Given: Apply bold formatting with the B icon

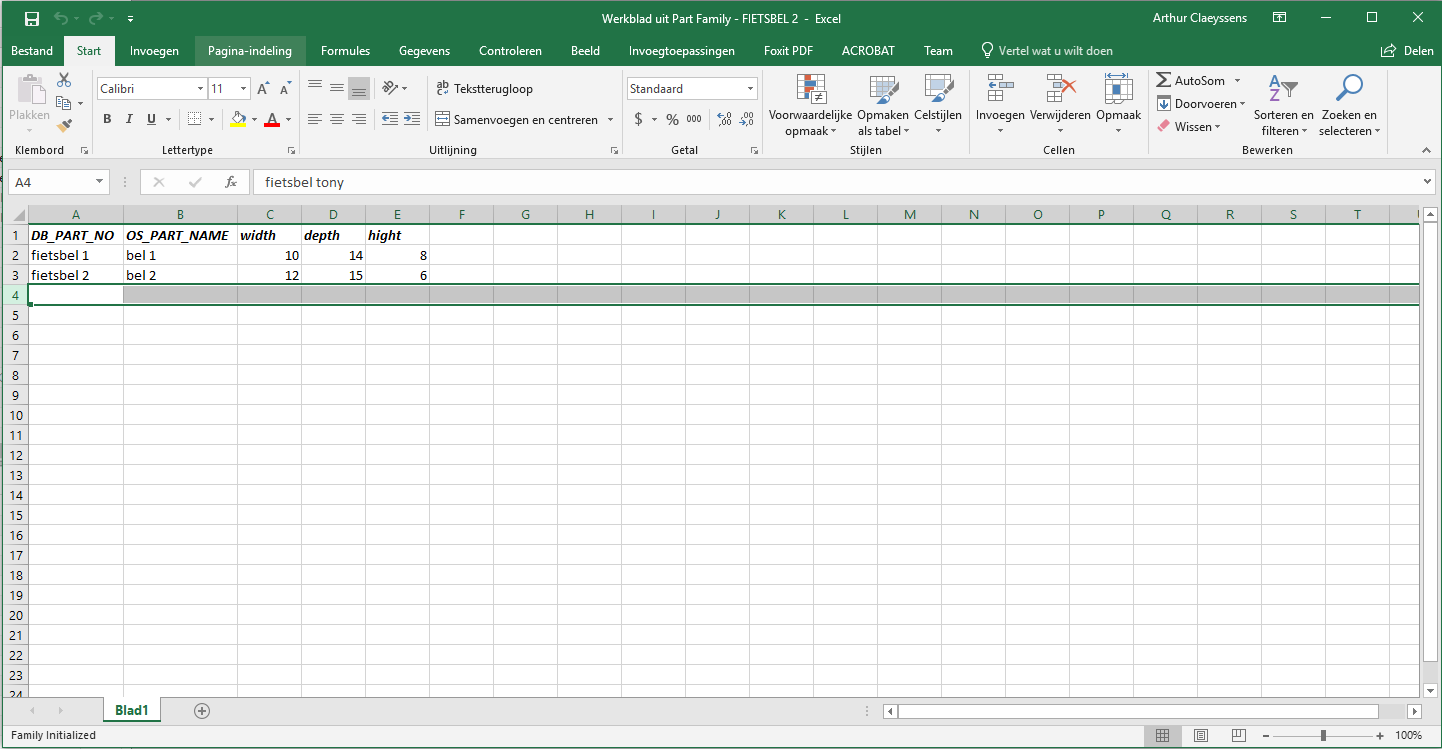Looking at the screenshot, I should [106, 118].
